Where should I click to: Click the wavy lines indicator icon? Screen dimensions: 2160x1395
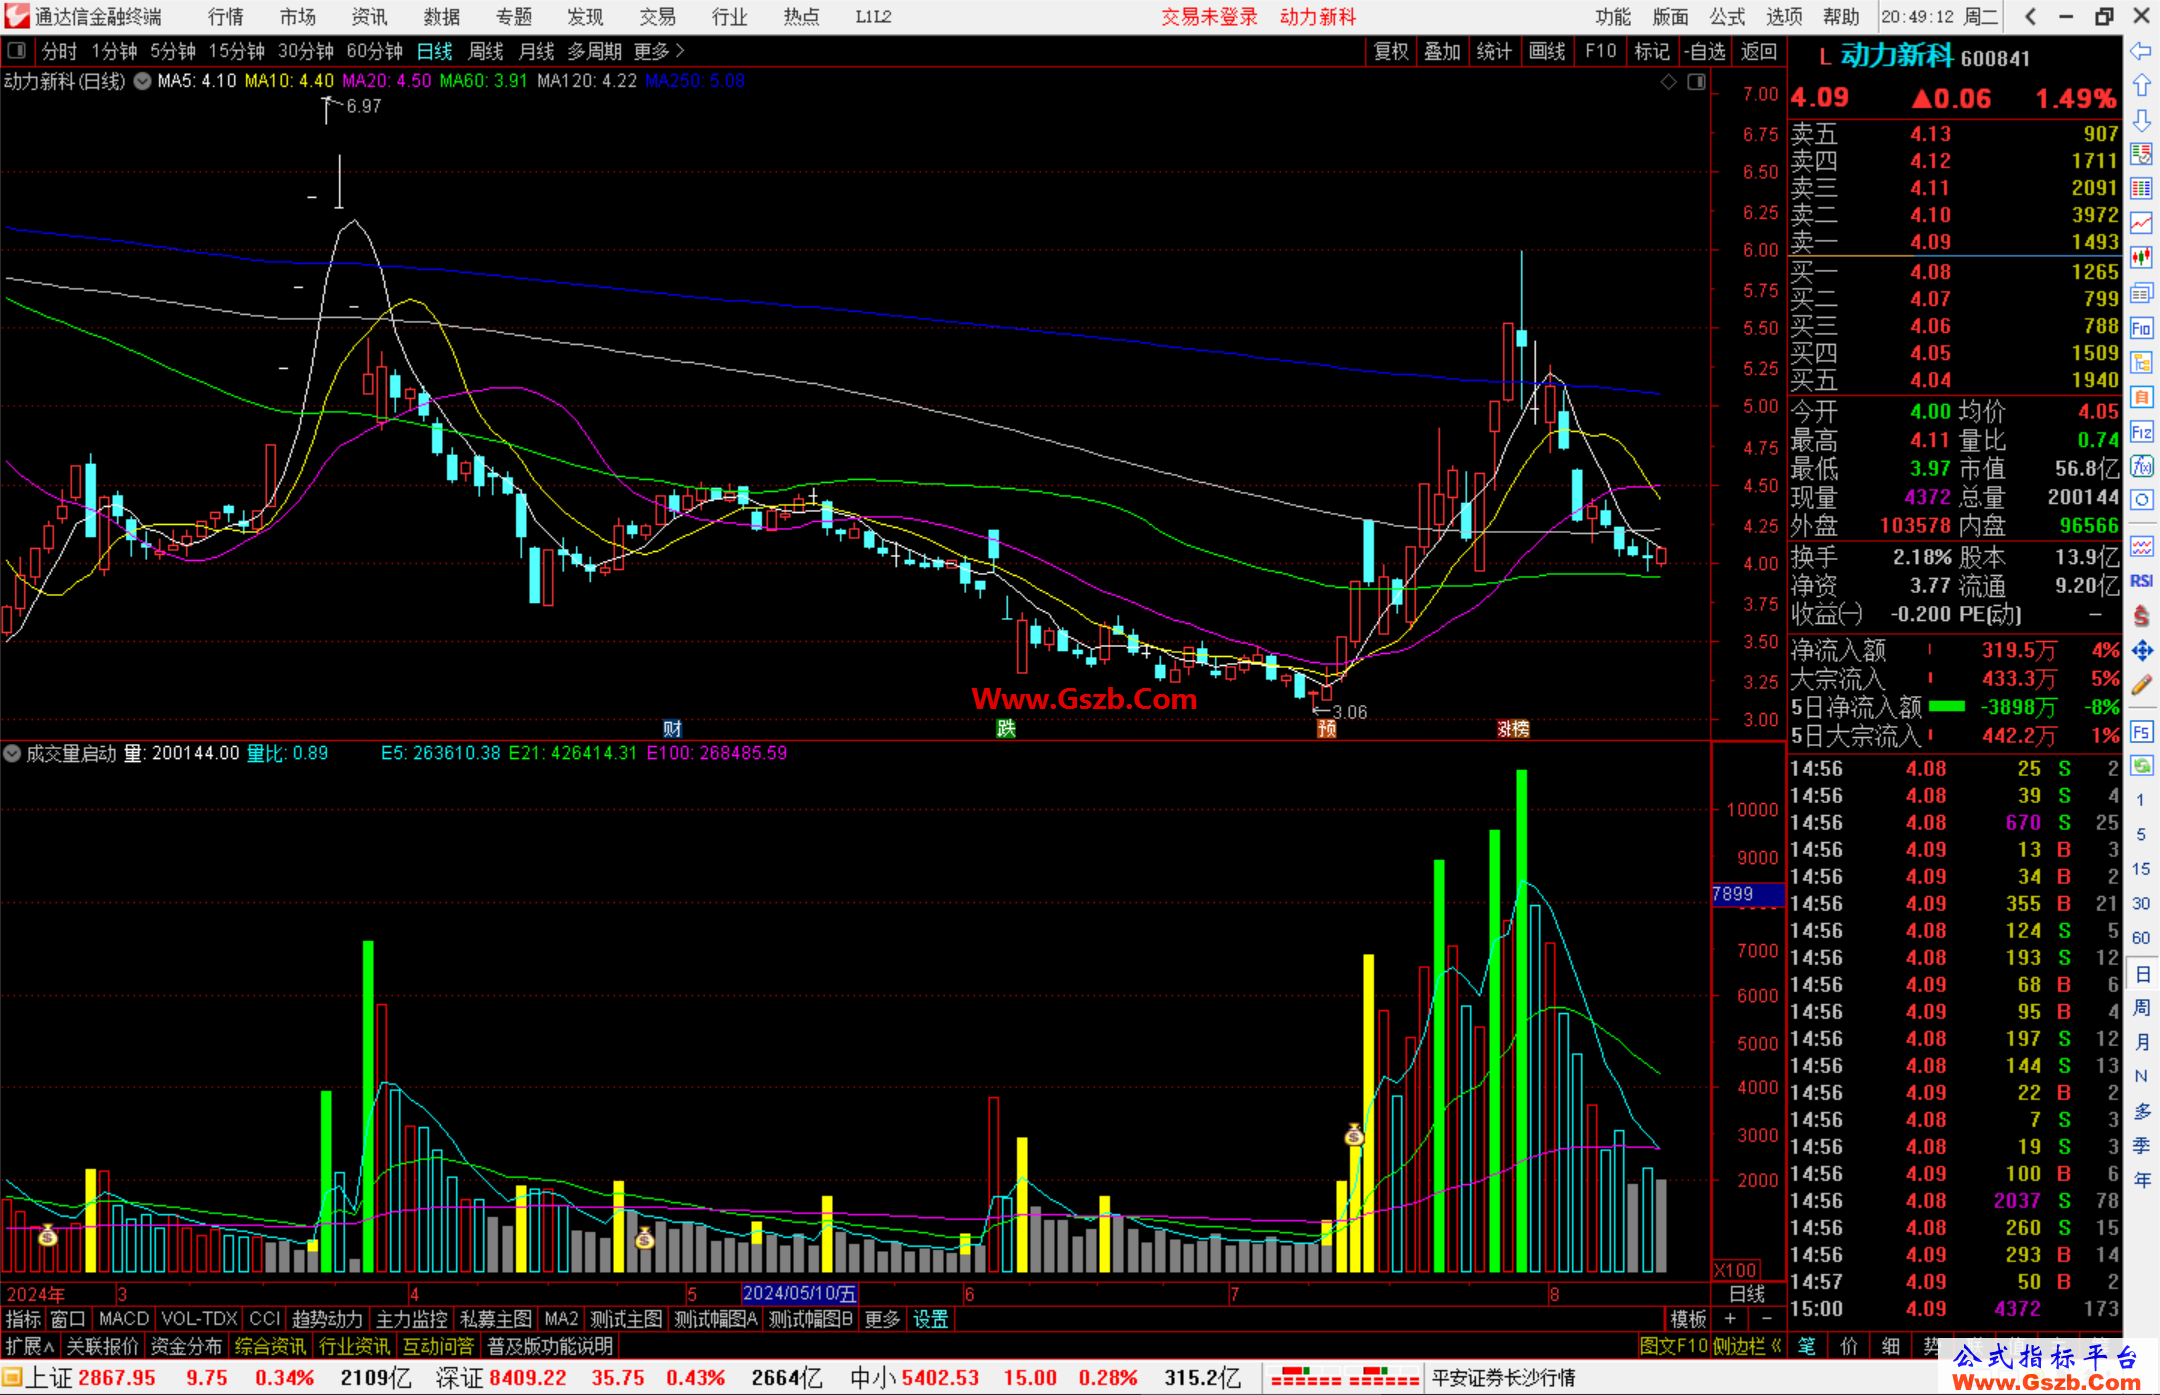(x=2141, y=546)
